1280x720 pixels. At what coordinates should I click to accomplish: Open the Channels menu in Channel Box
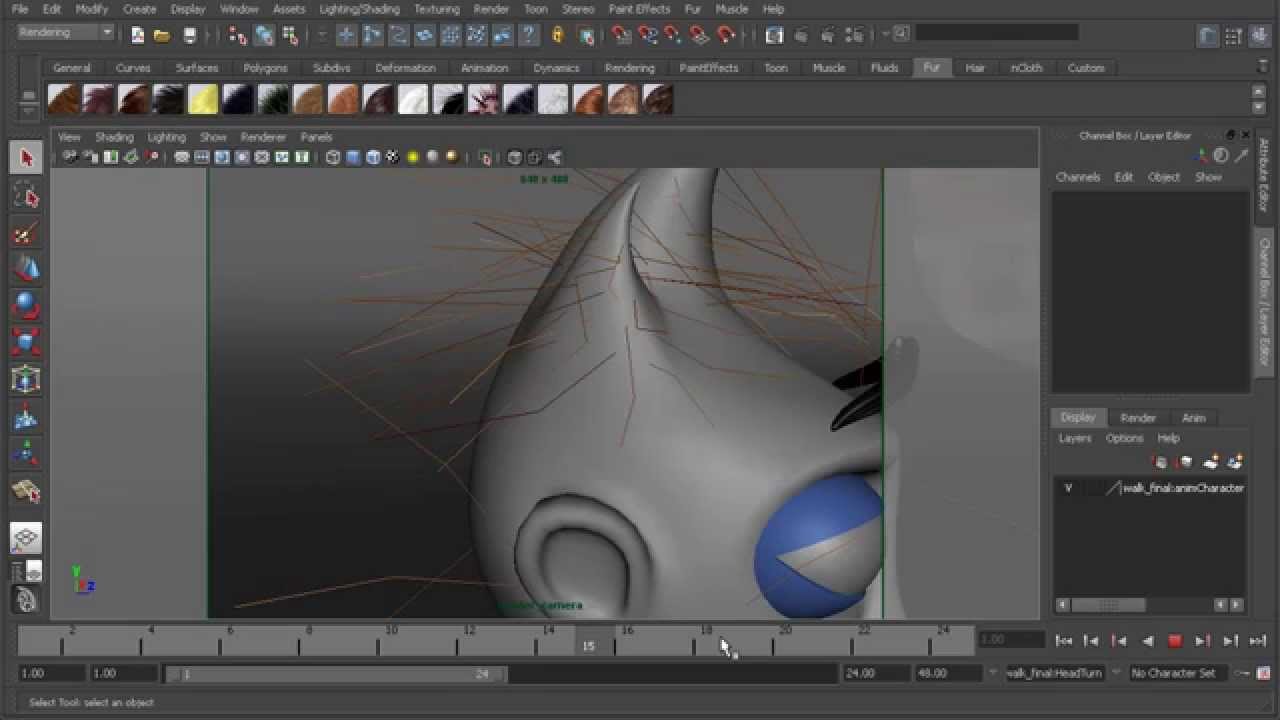1078,177
